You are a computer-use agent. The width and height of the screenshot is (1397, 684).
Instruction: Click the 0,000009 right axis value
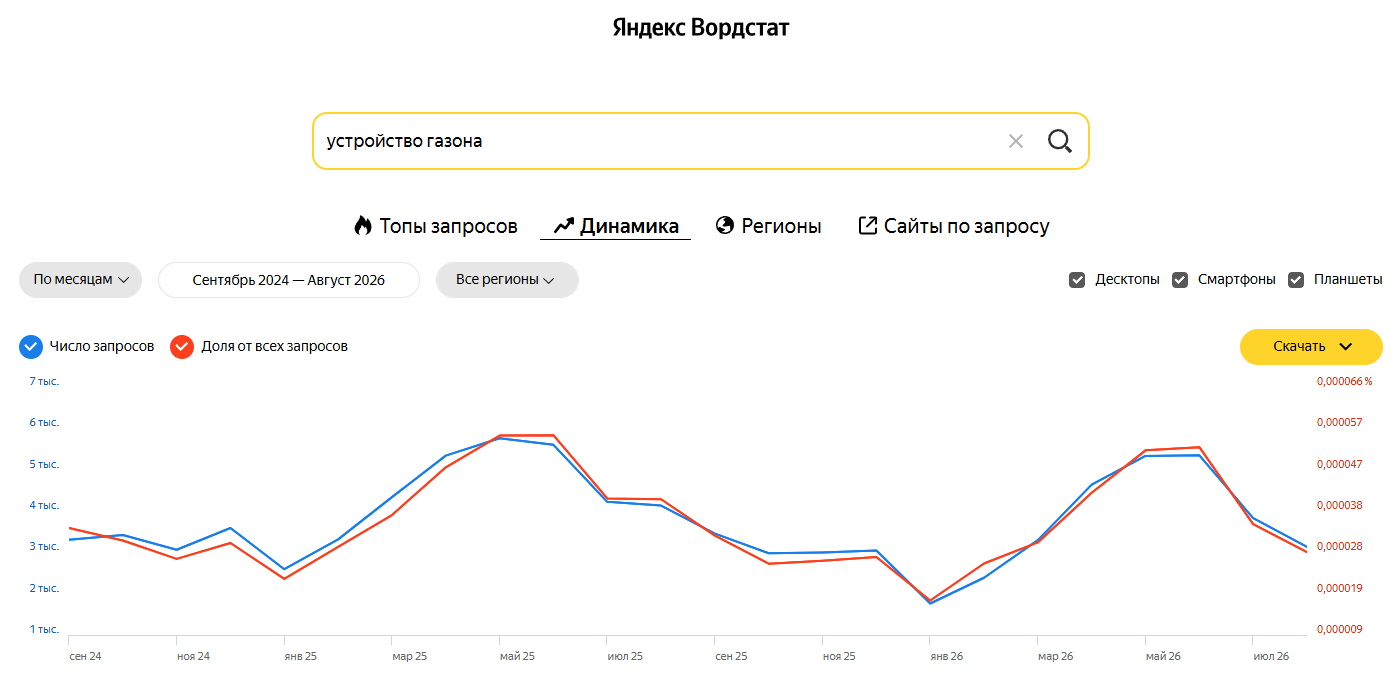point(1339,630)
